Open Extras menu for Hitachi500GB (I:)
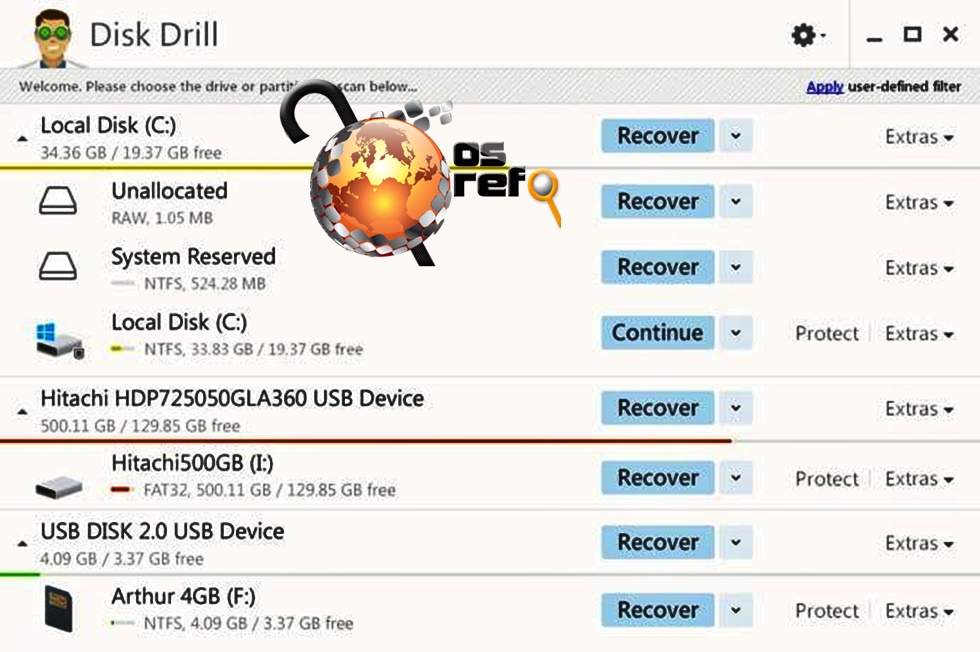 point(919,478)
